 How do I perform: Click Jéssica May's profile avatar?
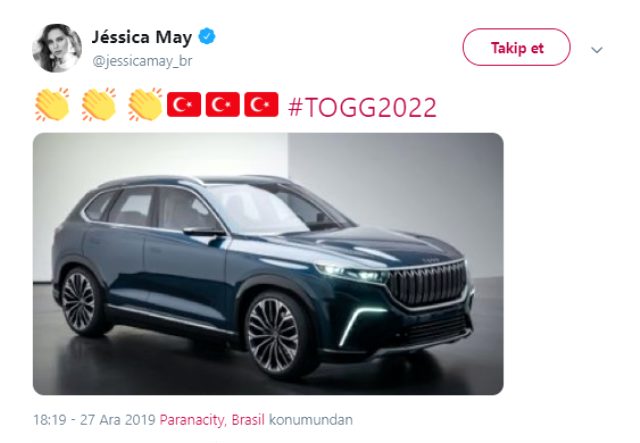tap(57, 48)
